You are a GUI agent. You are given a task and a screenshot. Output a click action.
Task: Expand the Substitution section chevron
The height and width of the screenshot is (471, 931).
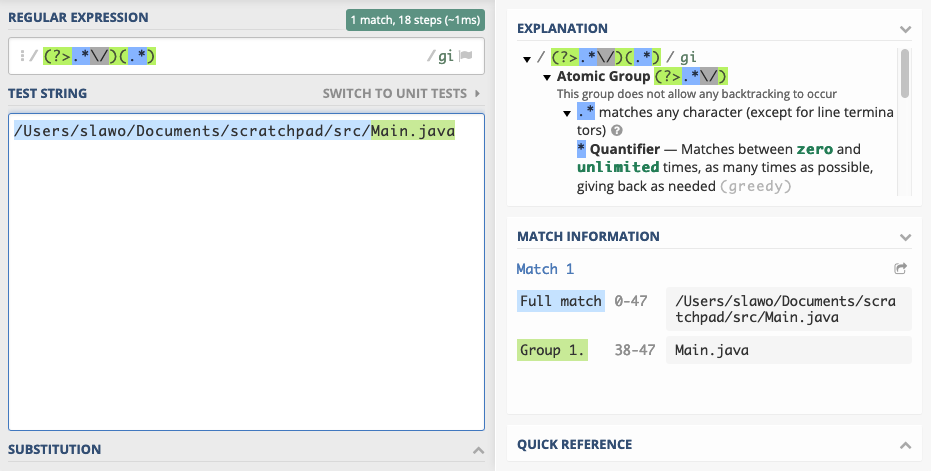478,450
